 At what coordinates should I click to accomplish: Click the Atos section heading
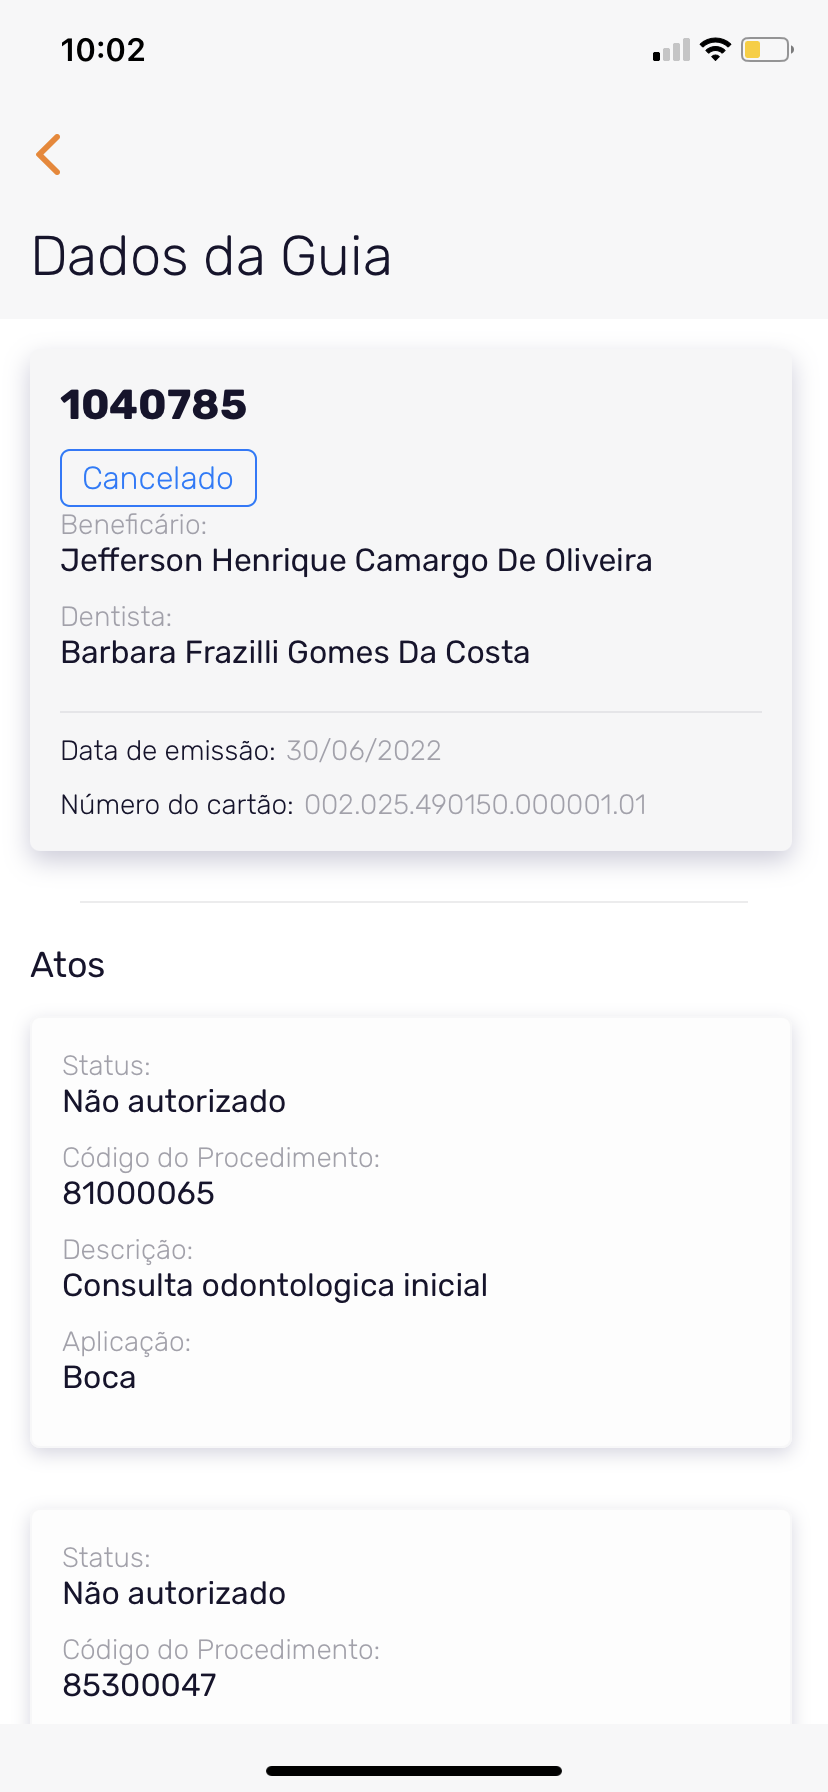(x=68, y=965)
